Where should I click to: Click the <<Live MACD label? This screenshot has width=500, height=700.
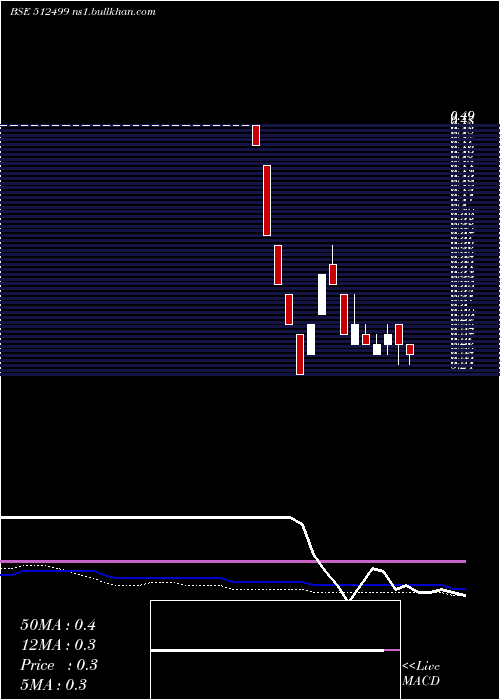[x=421, y=674]
